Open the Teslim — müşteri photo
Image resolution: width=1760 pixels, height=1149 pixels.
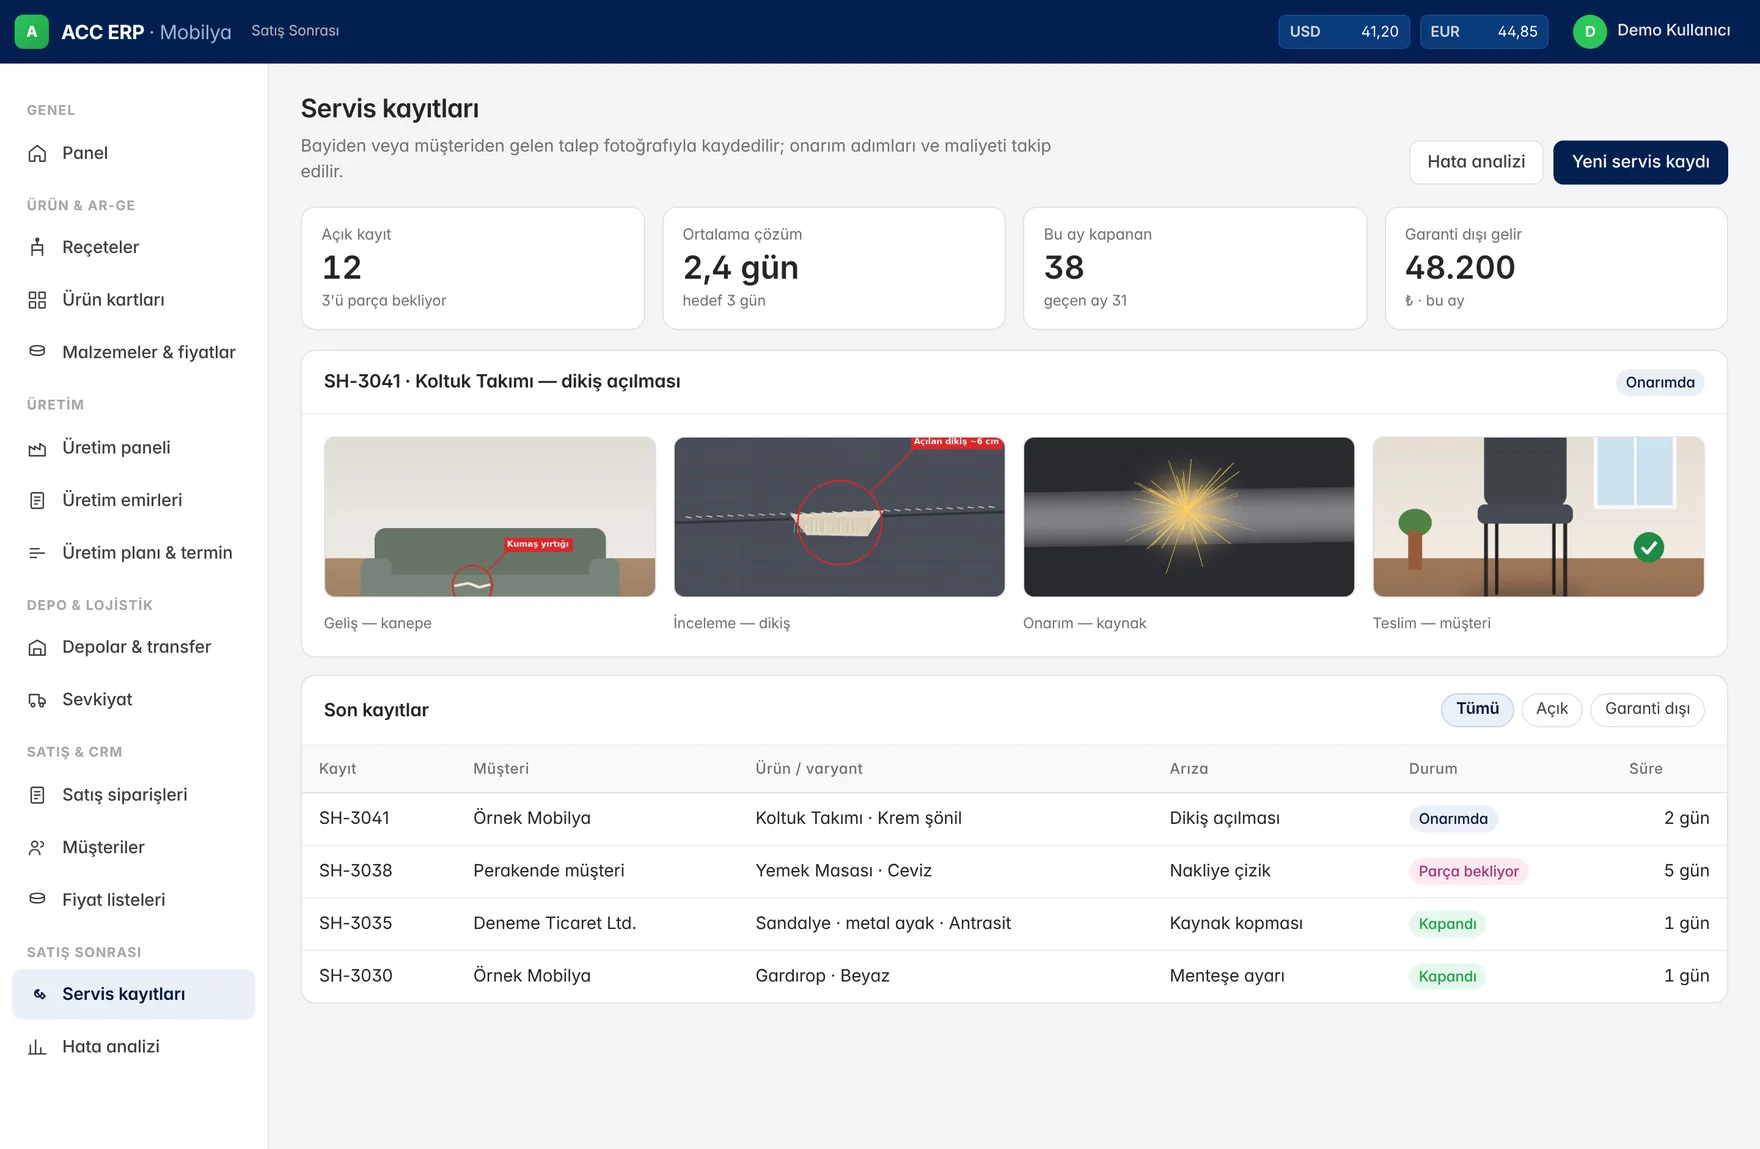click(x=1538, y=517)
